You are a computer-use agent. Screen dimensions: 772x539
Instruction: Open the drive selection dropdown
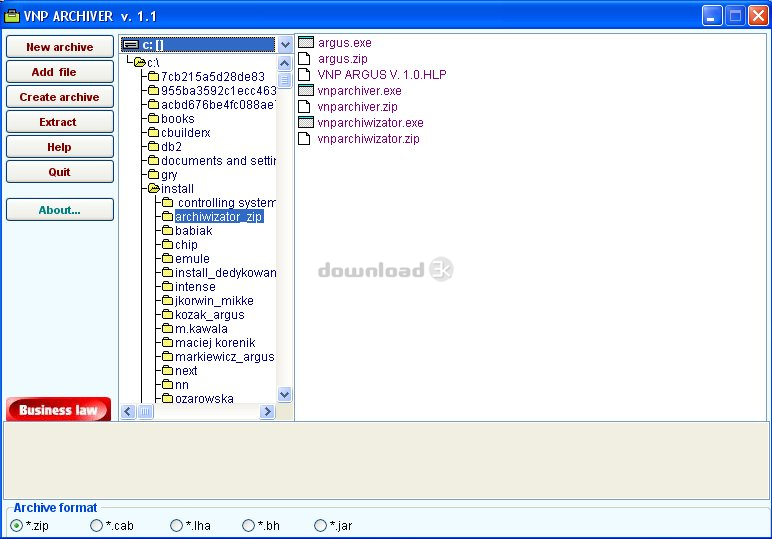tap(285, 45)
